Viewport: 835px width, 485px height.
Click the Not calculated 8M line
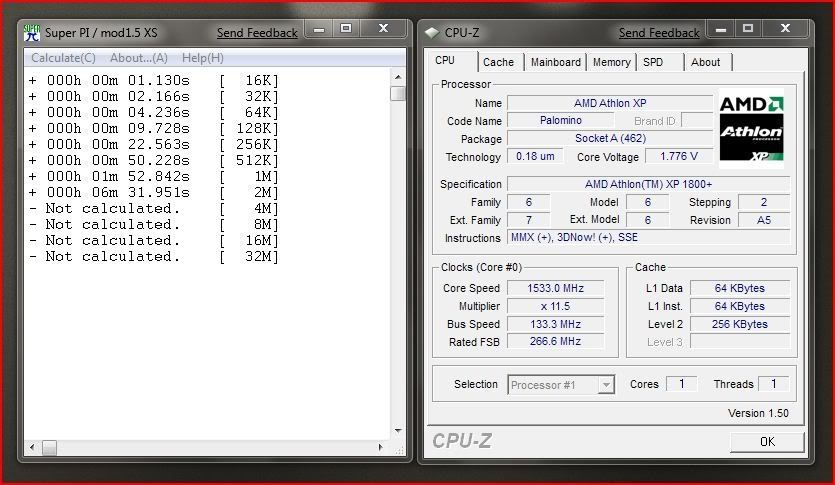[x=153, y=224]
